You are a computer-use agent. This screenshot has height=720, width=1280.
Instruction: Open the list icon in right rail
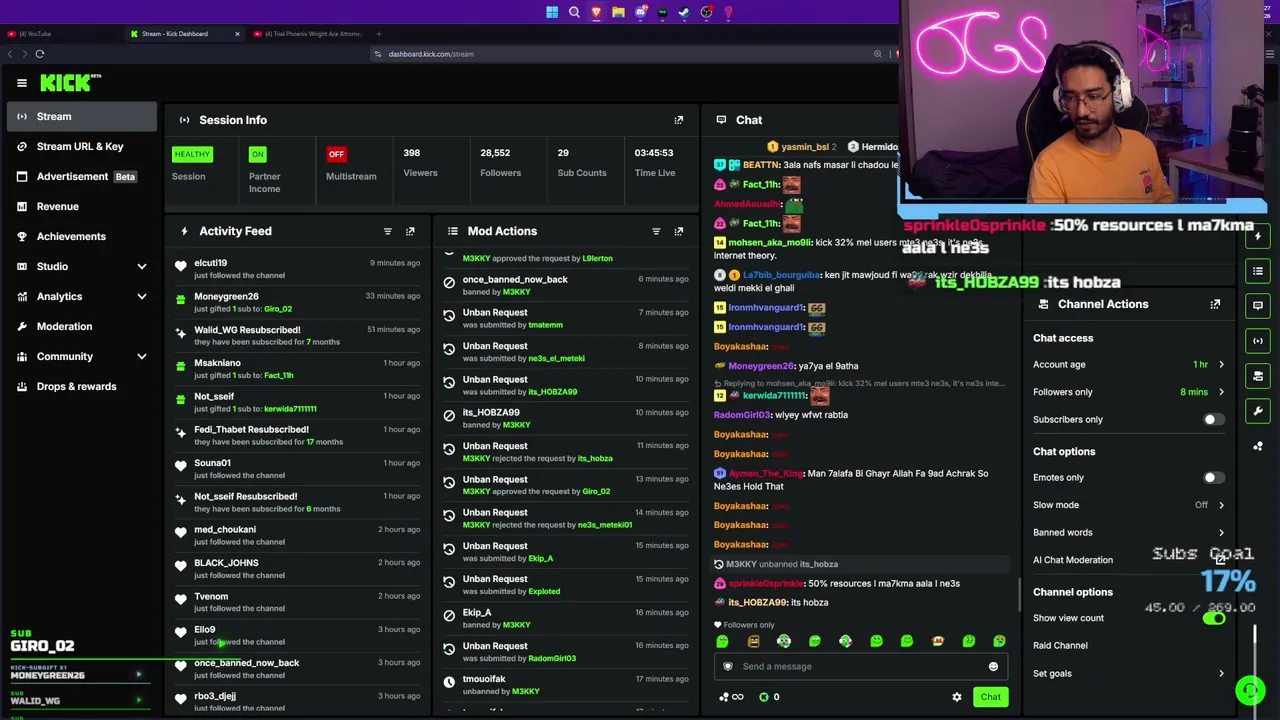click(1258, 271)
